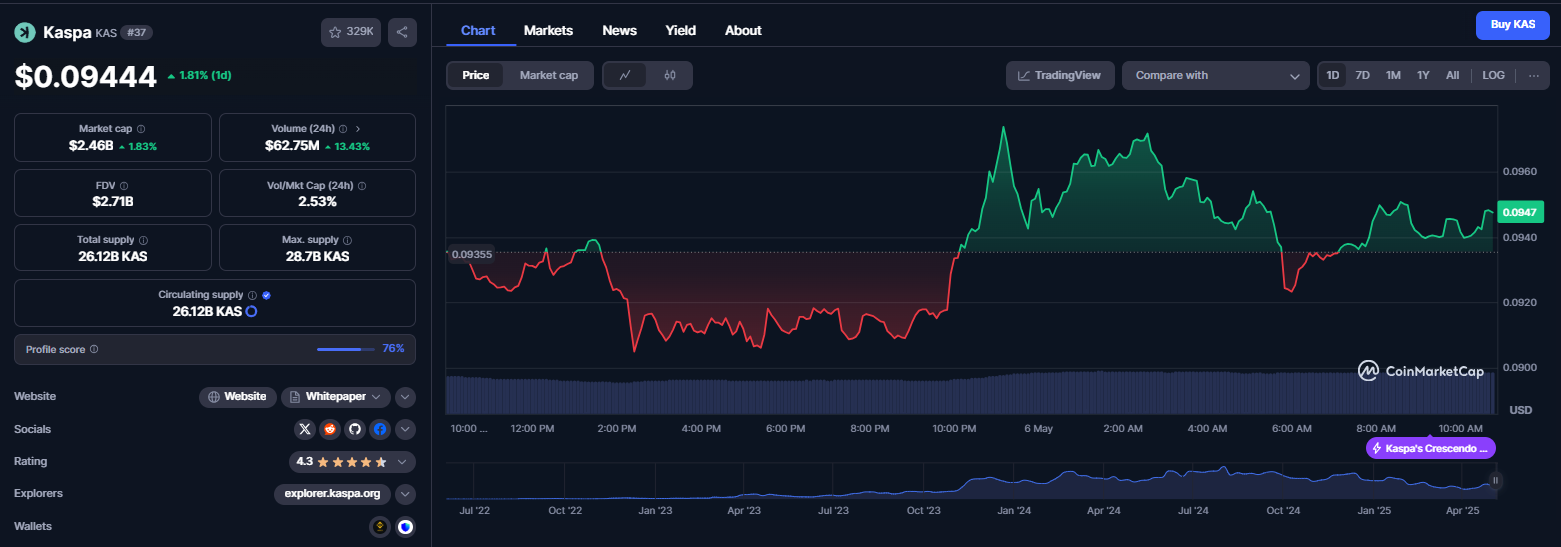Select the 7D time range
Screen dimensions: 1561x547
point(1362,75)
